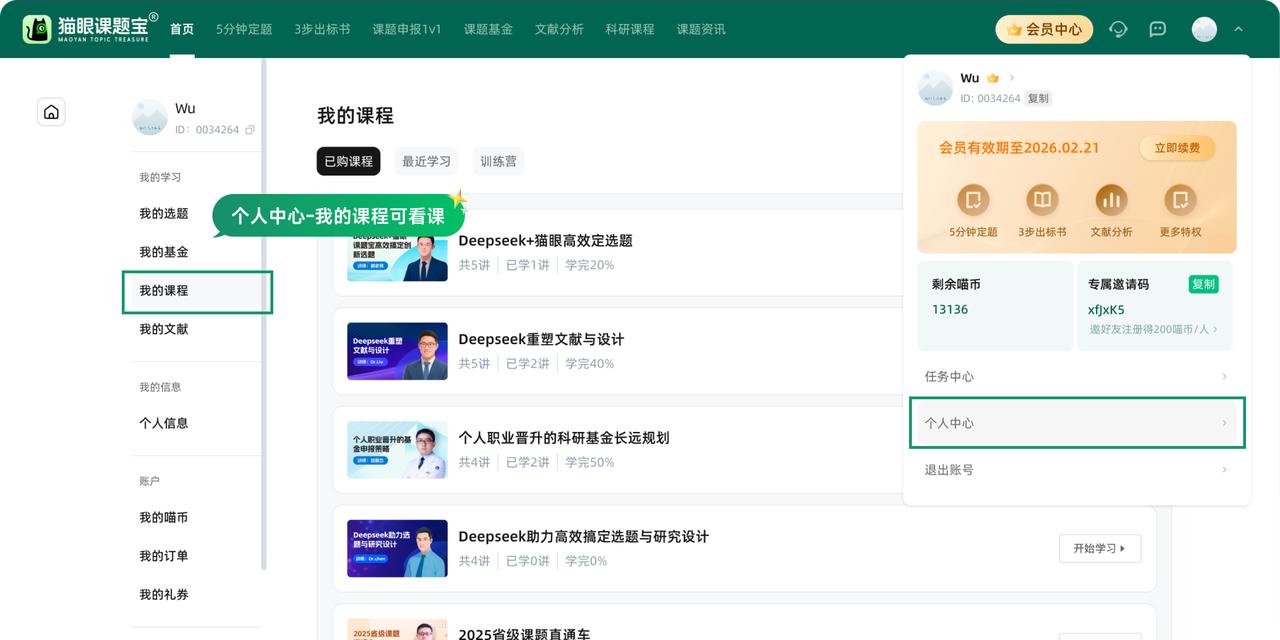Click title Deepseek+猫眼高效定选题
The height and width of the screenshot is (640, 1280).
[545, 241]
